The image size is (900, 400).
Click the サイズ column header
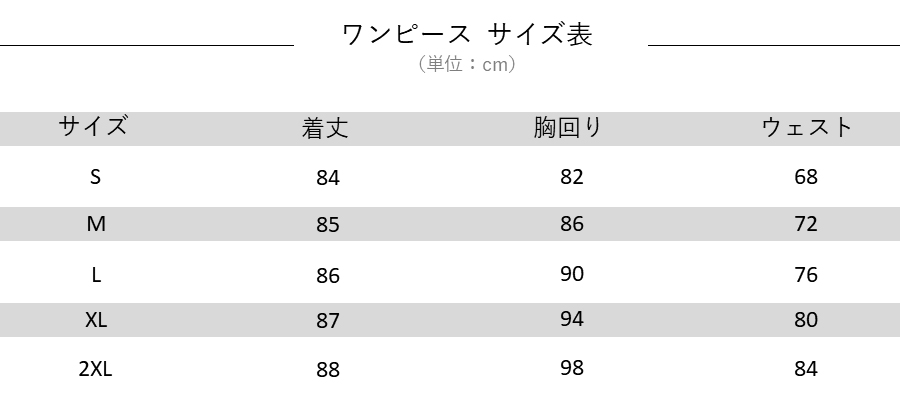click(x=93, y=126)
